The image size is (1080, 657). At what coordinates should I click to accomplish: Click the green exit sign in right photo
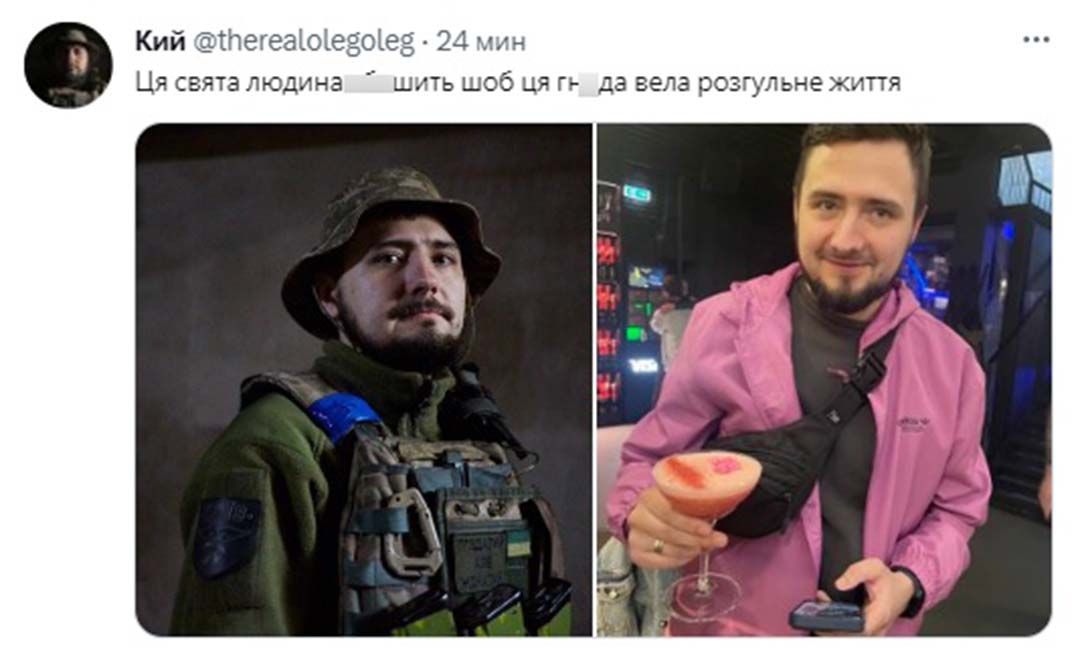tap(636, 194)
